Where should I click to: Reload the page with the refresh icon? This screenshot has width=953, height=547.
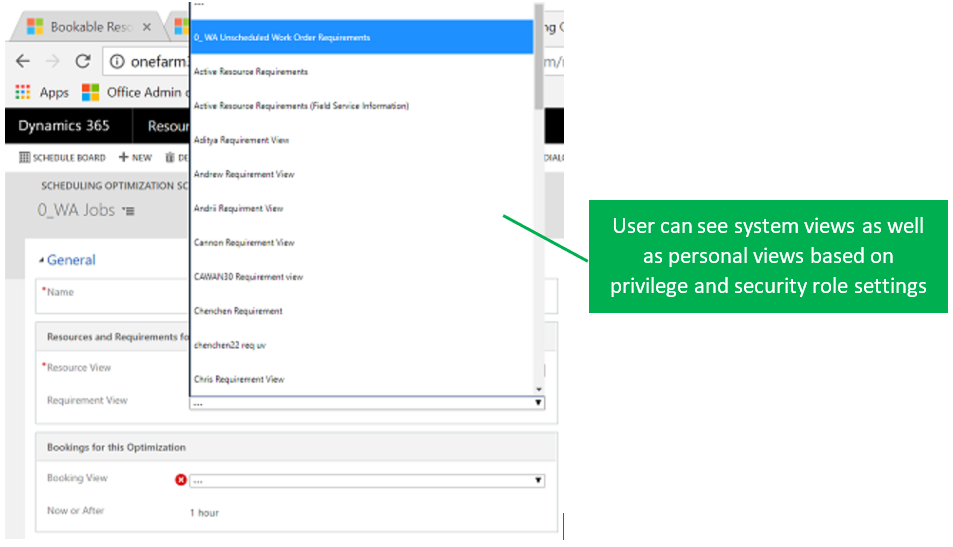(83, 61)
